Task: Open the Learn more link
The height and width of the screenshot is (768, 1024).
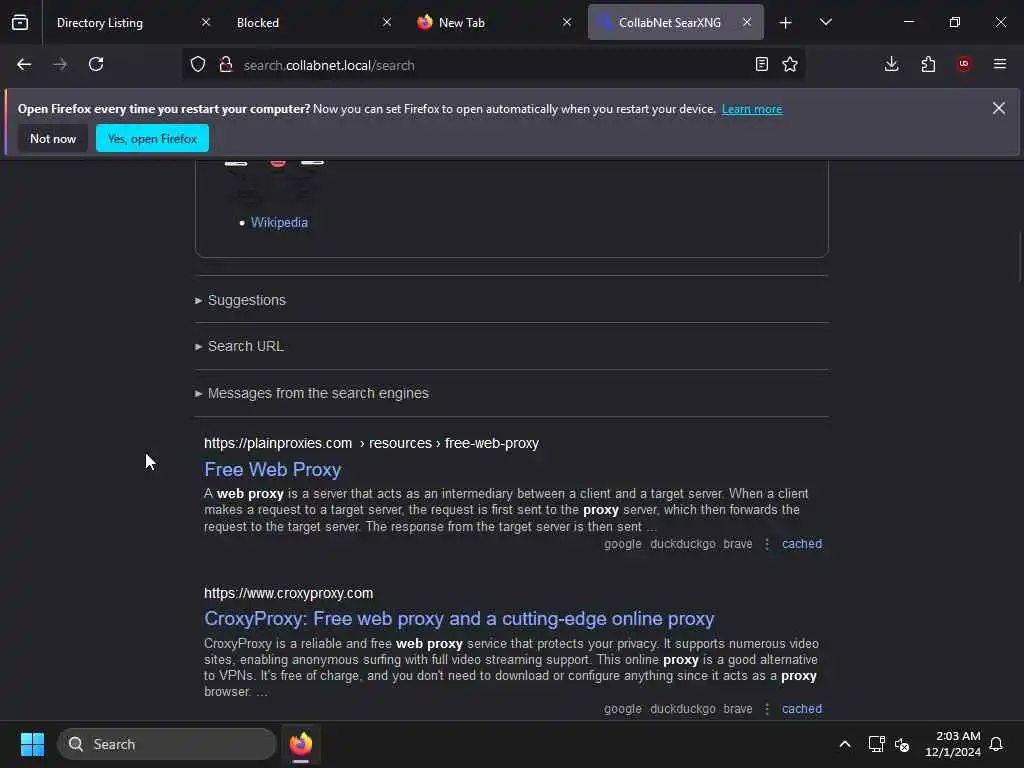Action: tap(752, 109)
